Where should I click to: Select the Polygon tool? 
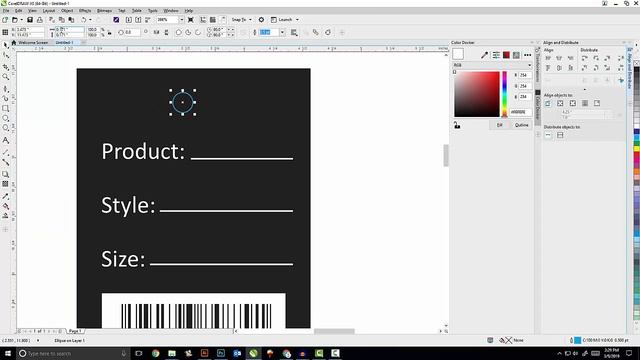[5, 128]
